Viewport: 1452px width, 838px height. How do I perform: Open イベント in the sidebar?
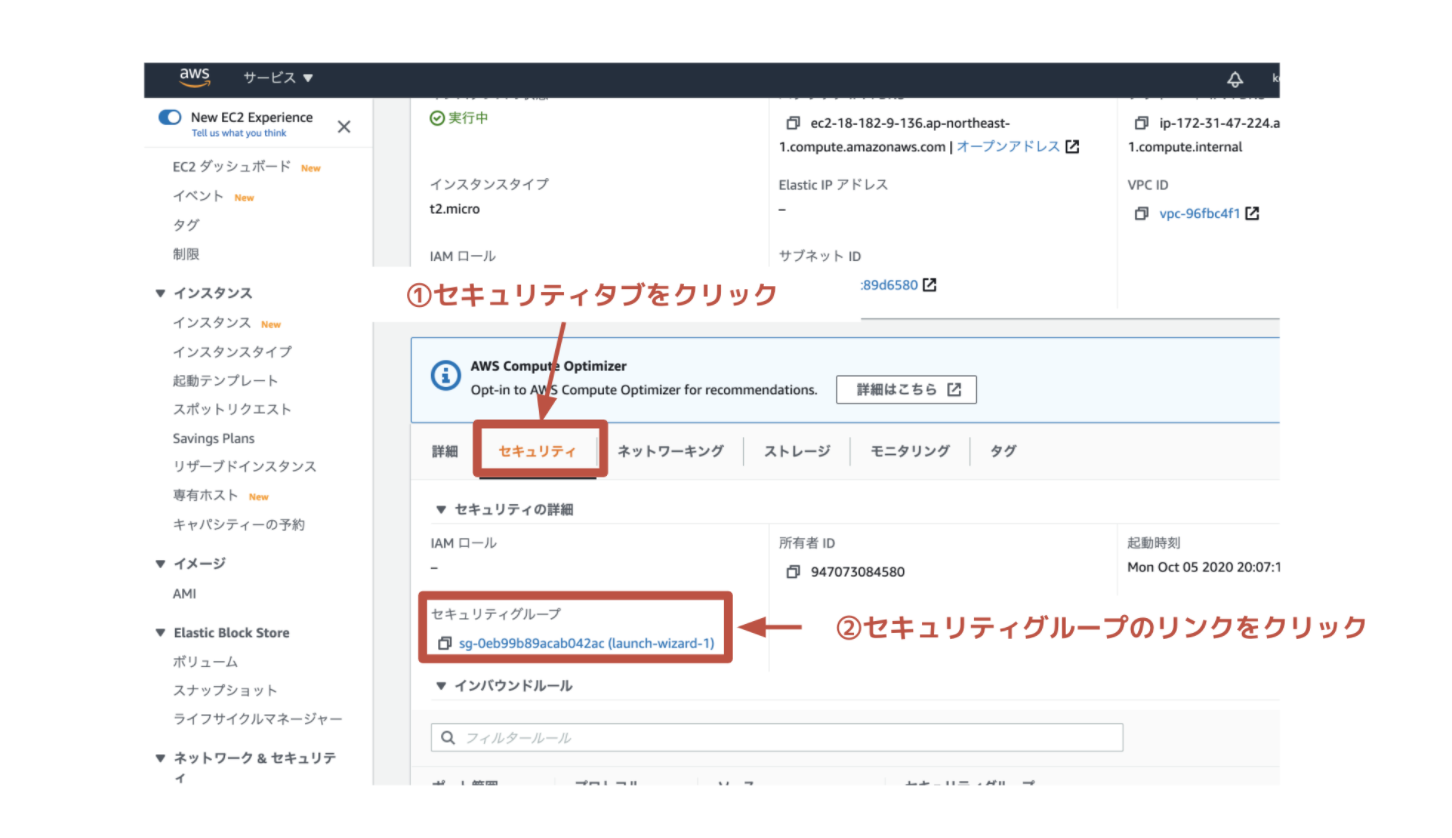(x=198, y=196)
